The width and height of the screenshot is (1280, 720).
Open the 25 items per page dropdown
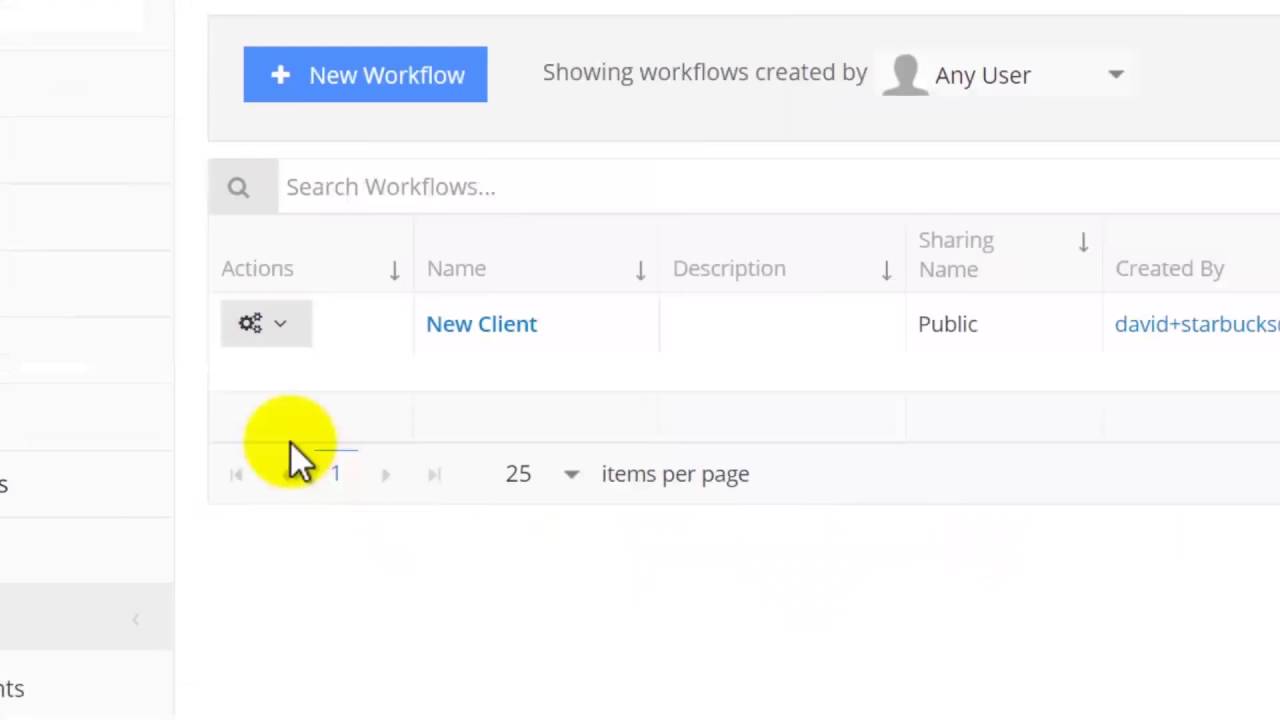(571, 474)
